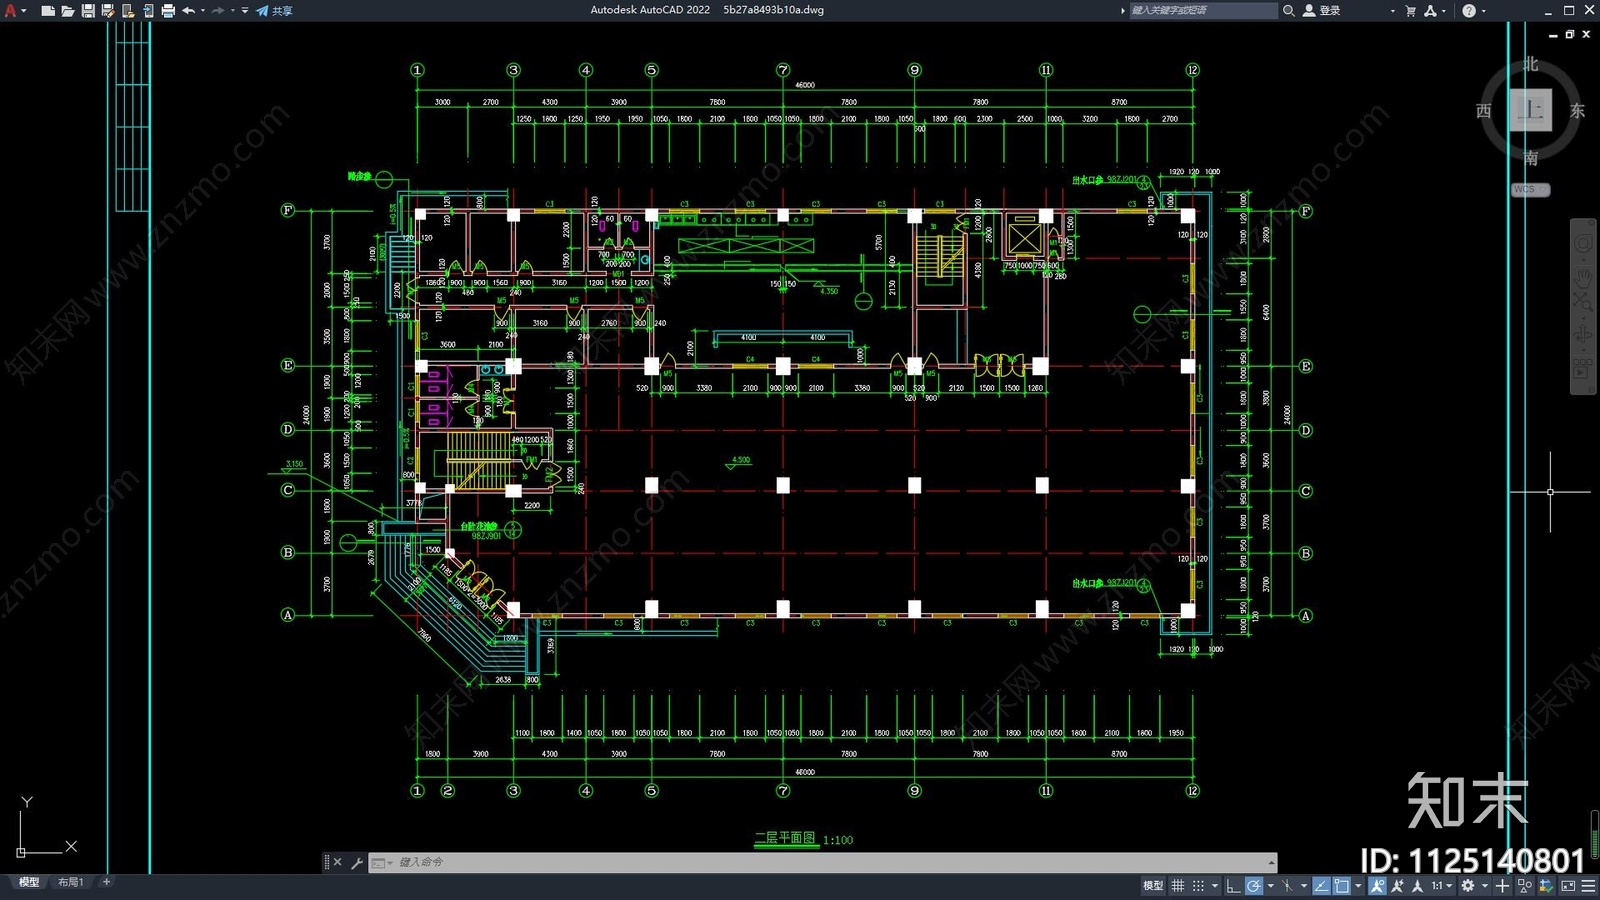Save the current drawing
The width and height of the screenshot is (1600, 900).
pyautogui.click(x=88, y=10)
